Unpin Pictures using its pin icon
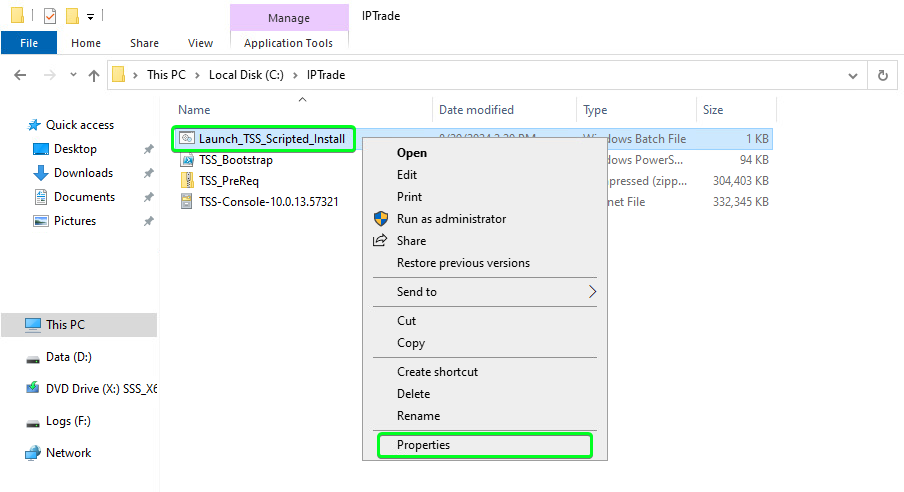The width and height of the screenshot is (904, 492). (x=149, y=221)
